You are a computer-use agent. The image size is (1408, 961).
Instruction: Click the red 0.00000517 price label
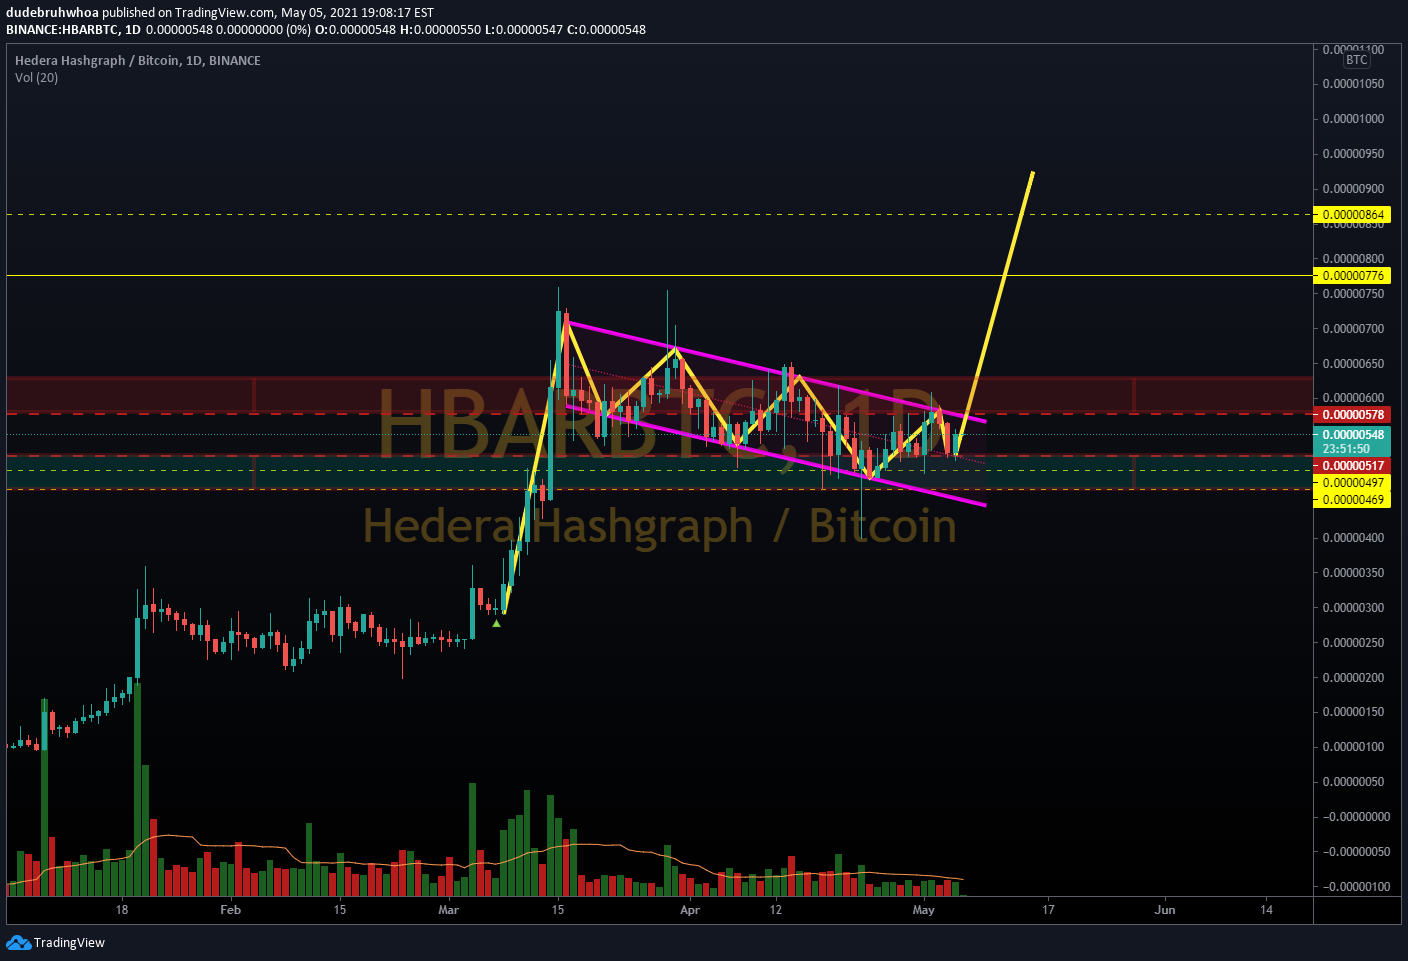[1353, 466]
